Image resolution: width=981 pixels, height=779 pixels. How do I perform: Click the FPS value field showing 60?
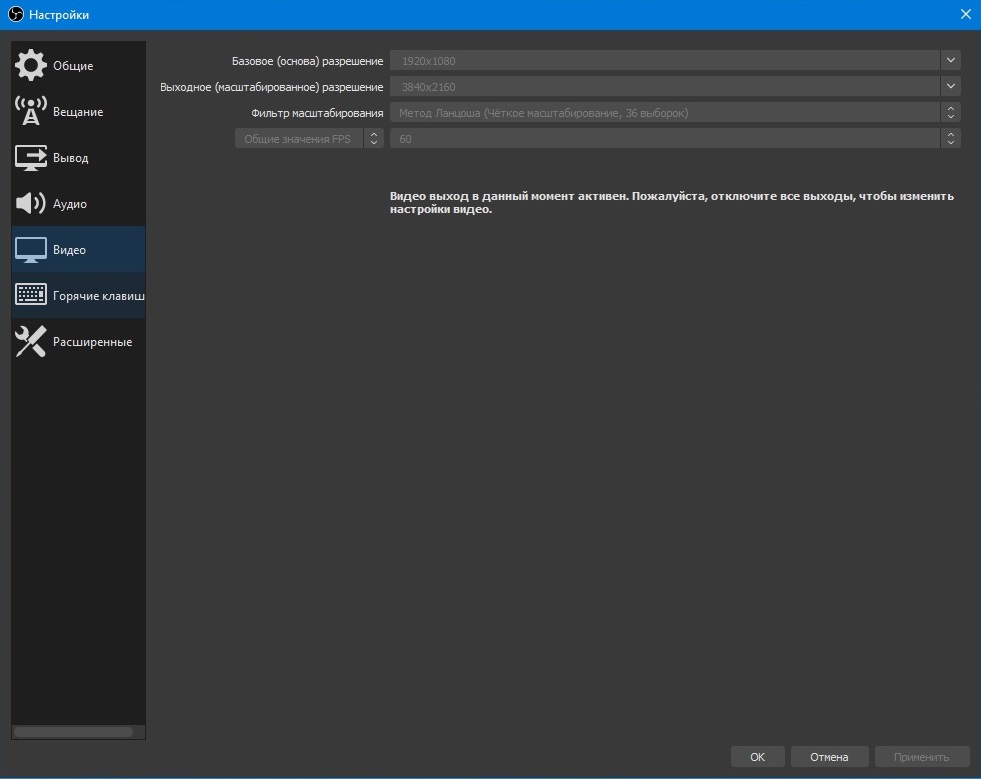(x=665, y=139)
